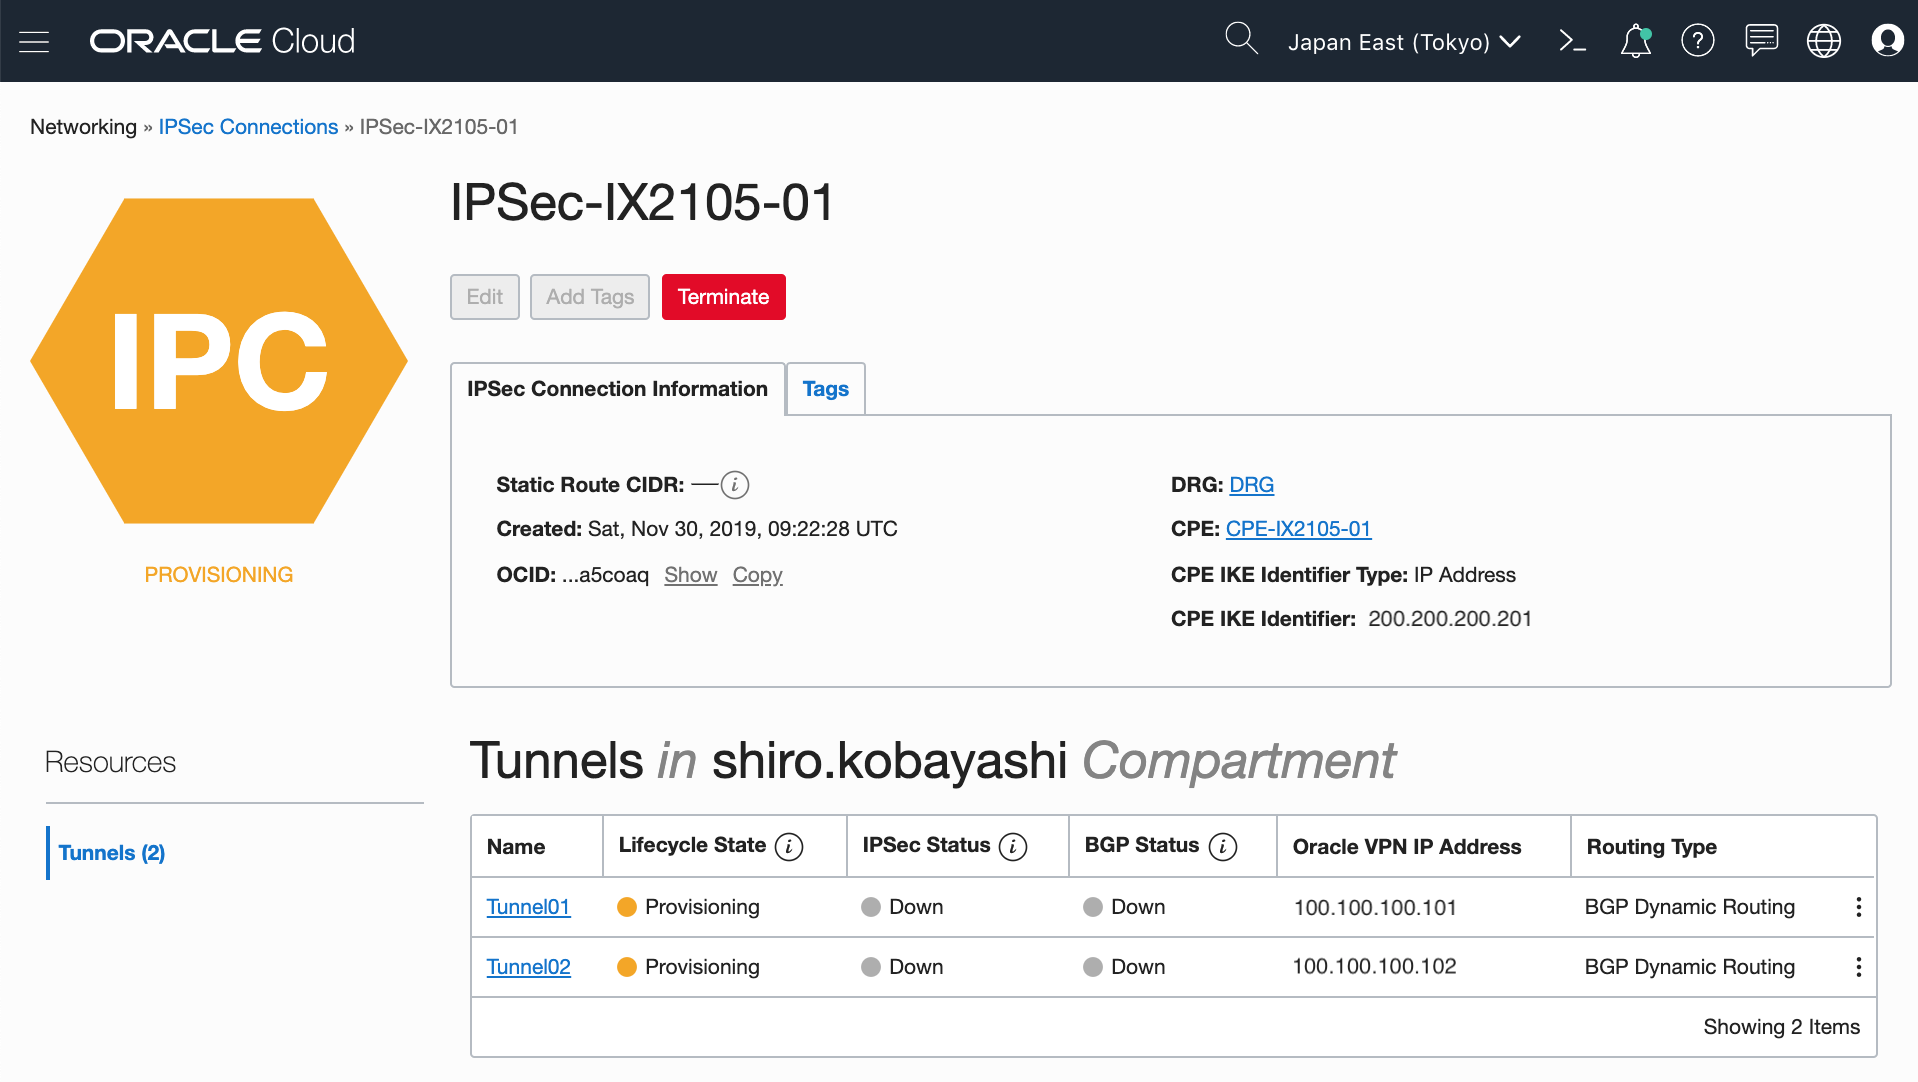Open the notifications bell
The image size is (1918, 1082).
1636,41
